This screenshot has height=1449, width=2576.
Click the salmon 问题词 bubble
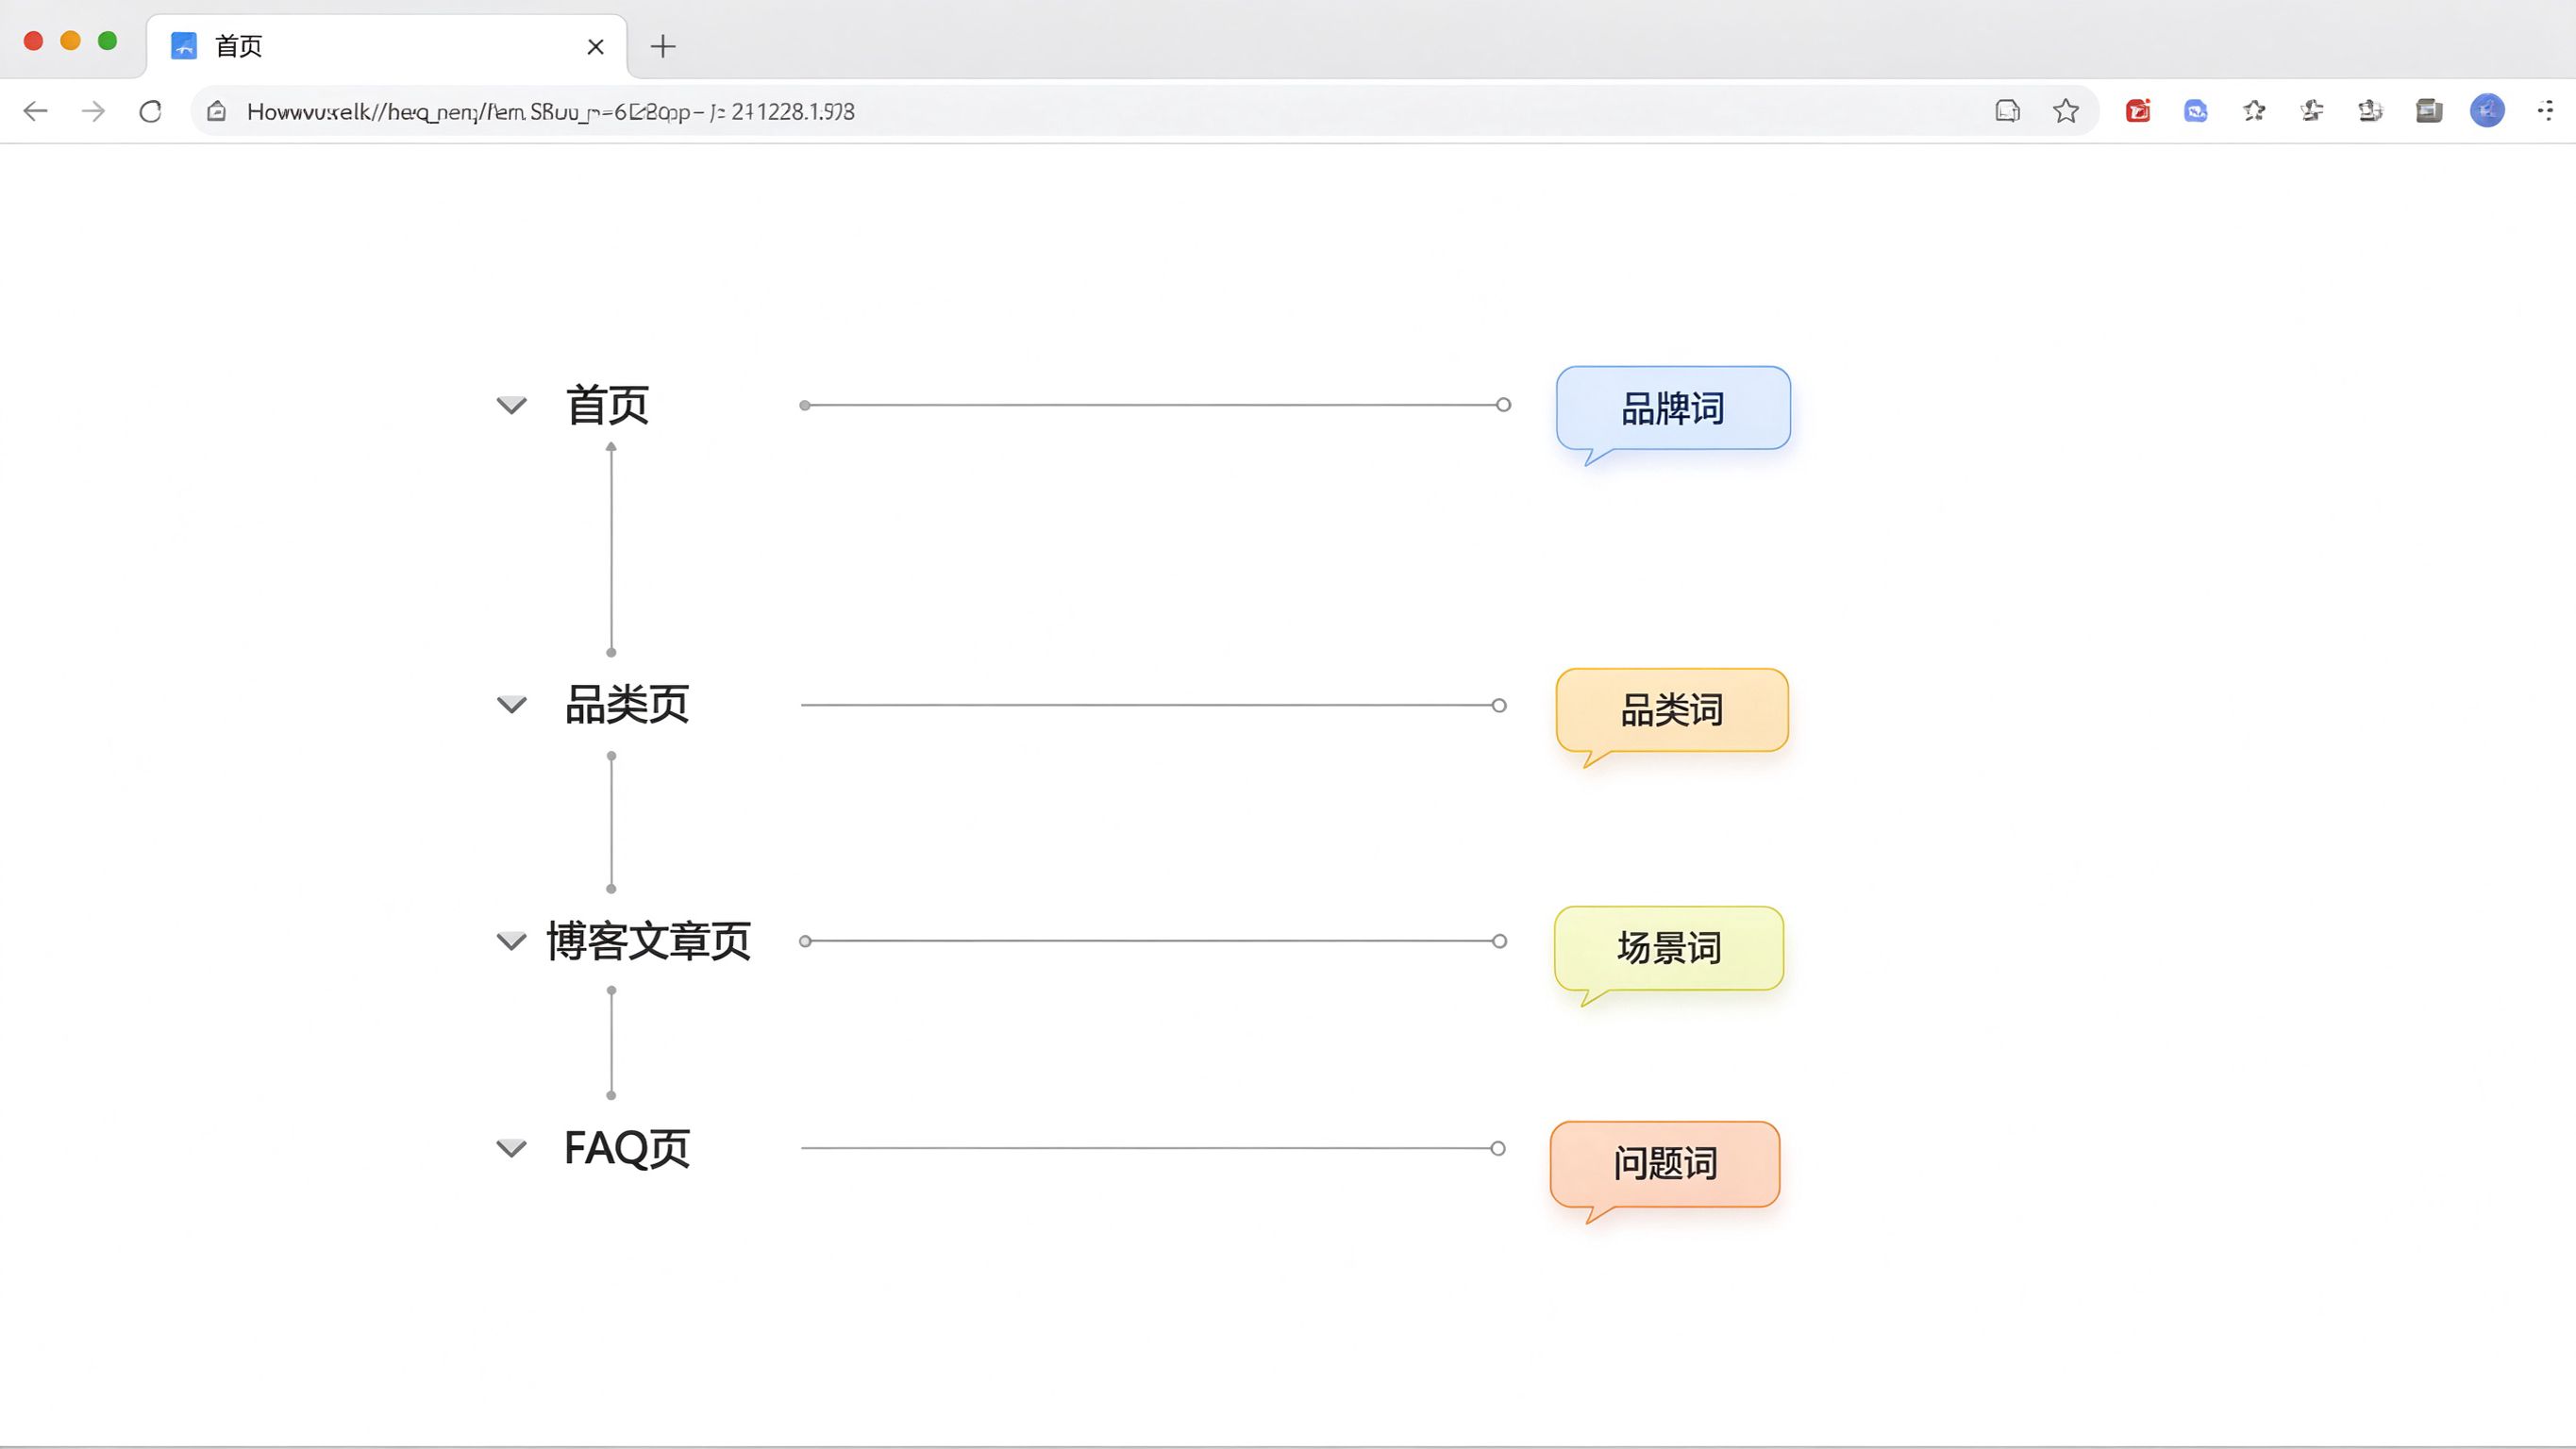[x=1665, y=1164]
